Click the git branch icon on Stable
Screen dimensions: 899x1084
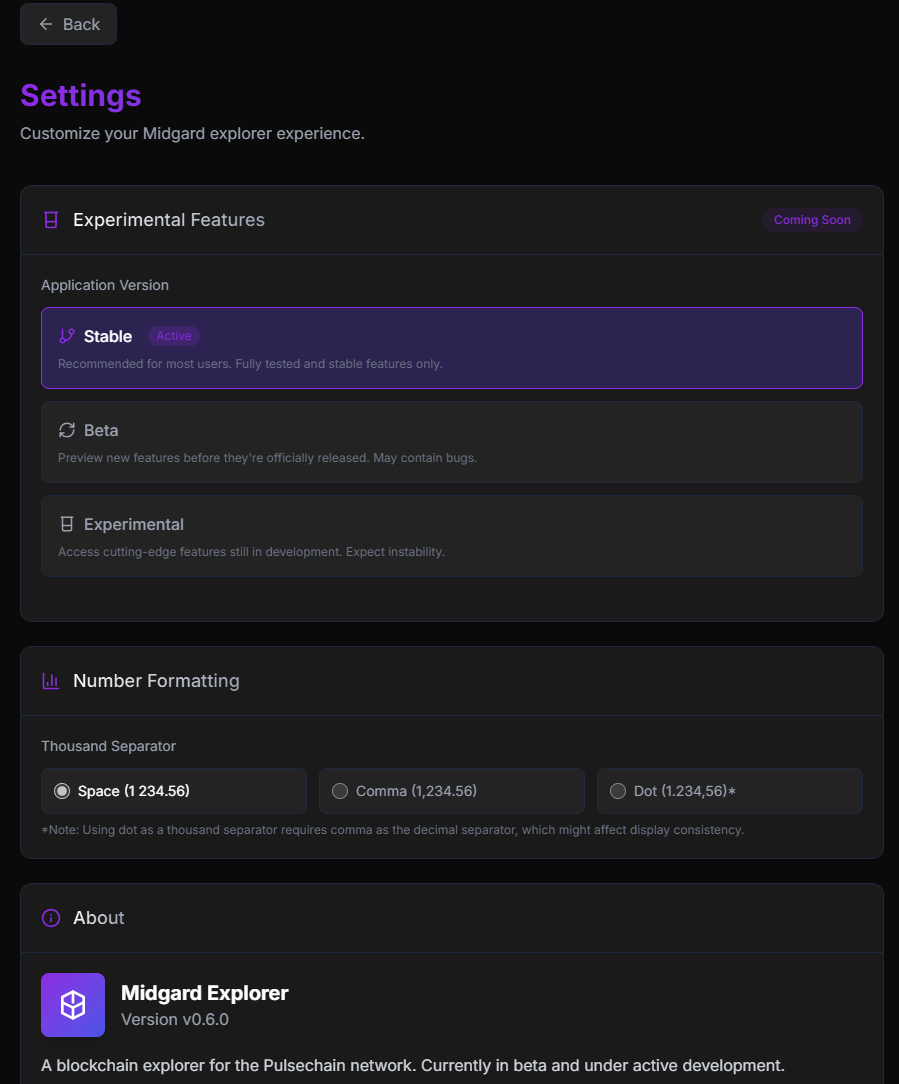tap(67, 336)
